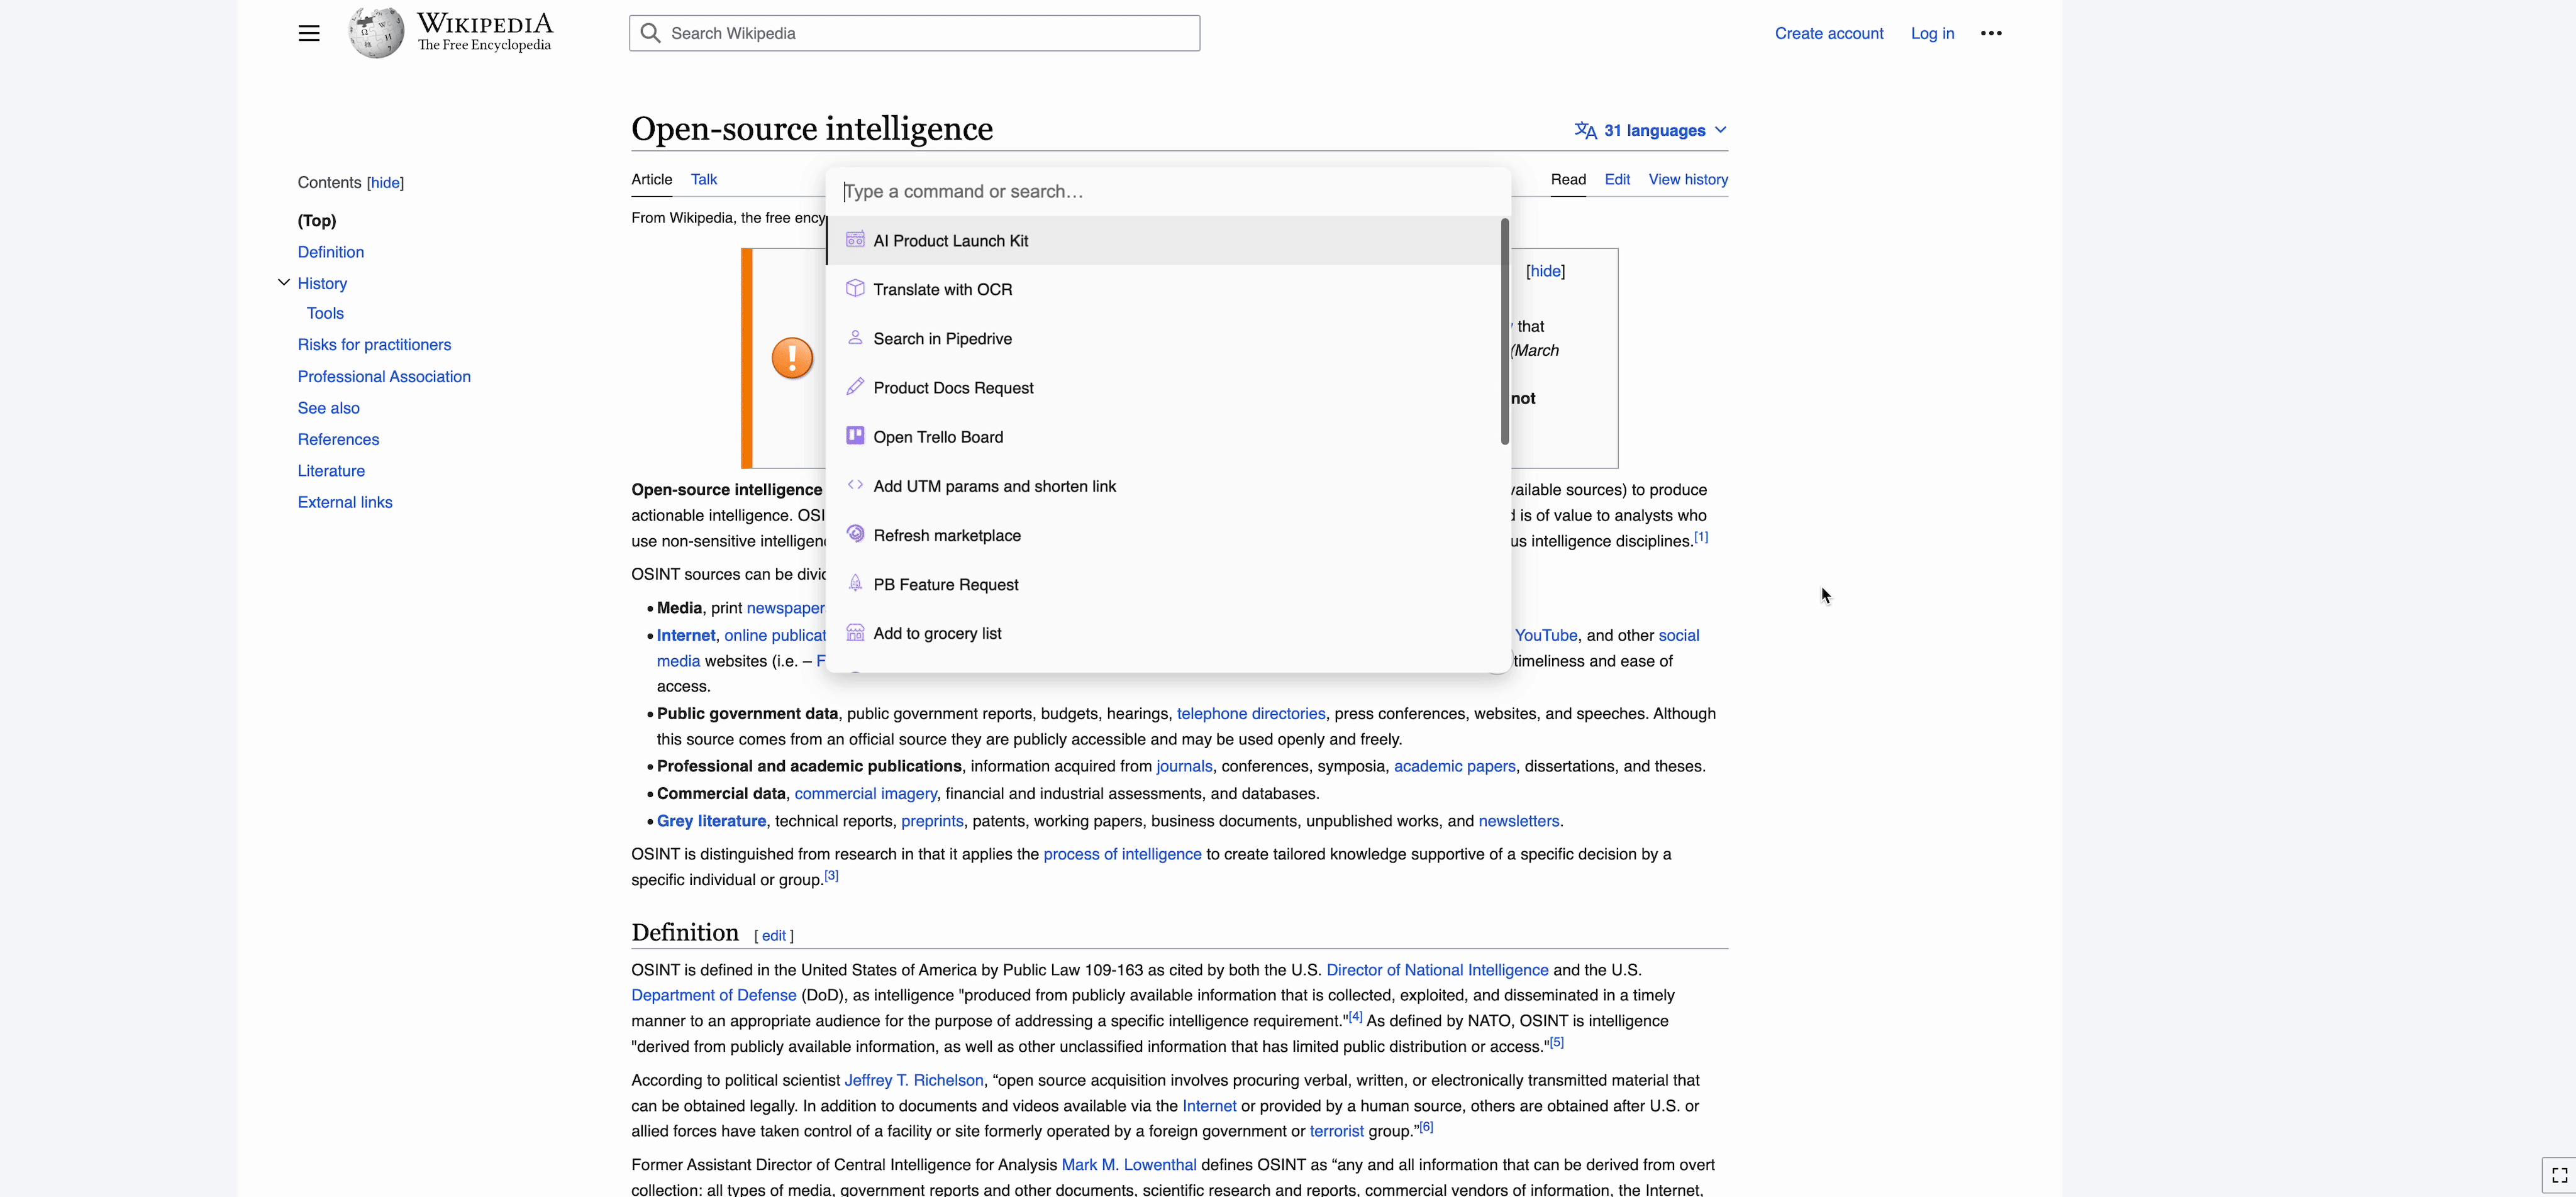Viewport: 2576px width, 1197px height.
Task: Jump to External links section
Action: pos(345,502)
